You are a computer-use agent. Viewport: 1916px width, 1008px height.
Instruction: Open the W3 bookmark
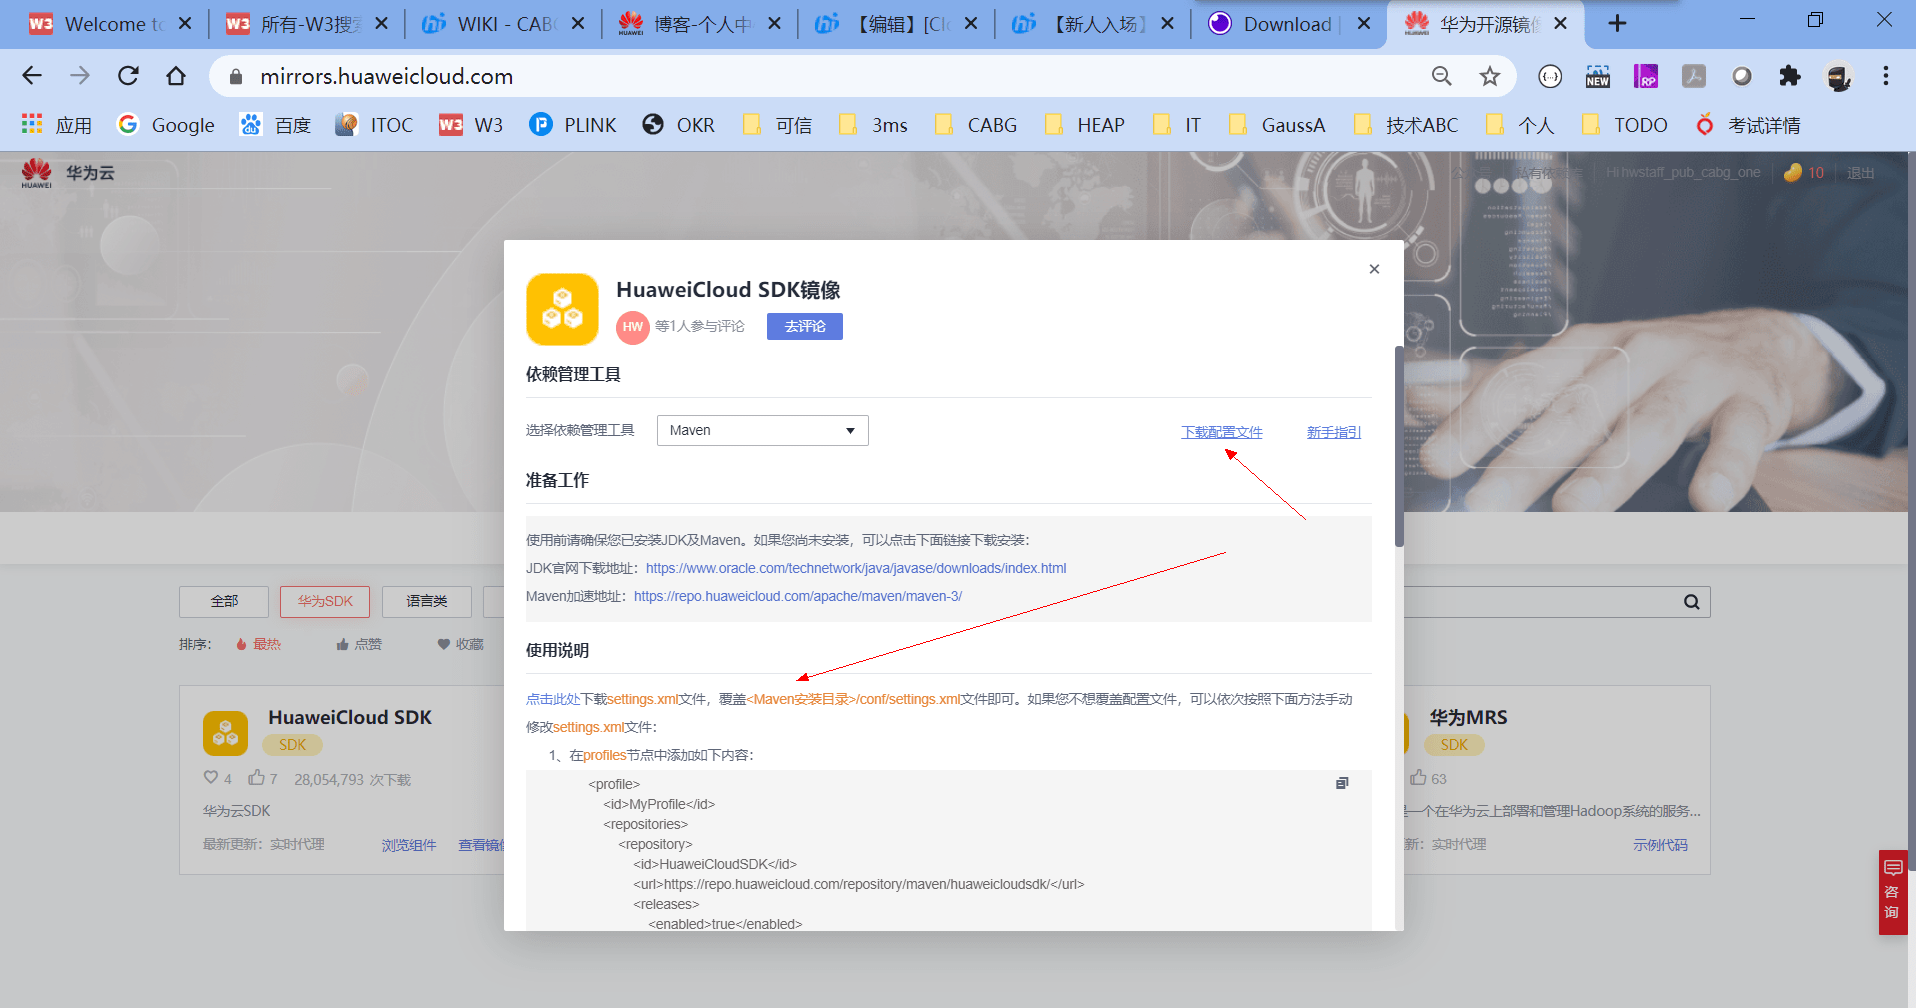point(471,125)
